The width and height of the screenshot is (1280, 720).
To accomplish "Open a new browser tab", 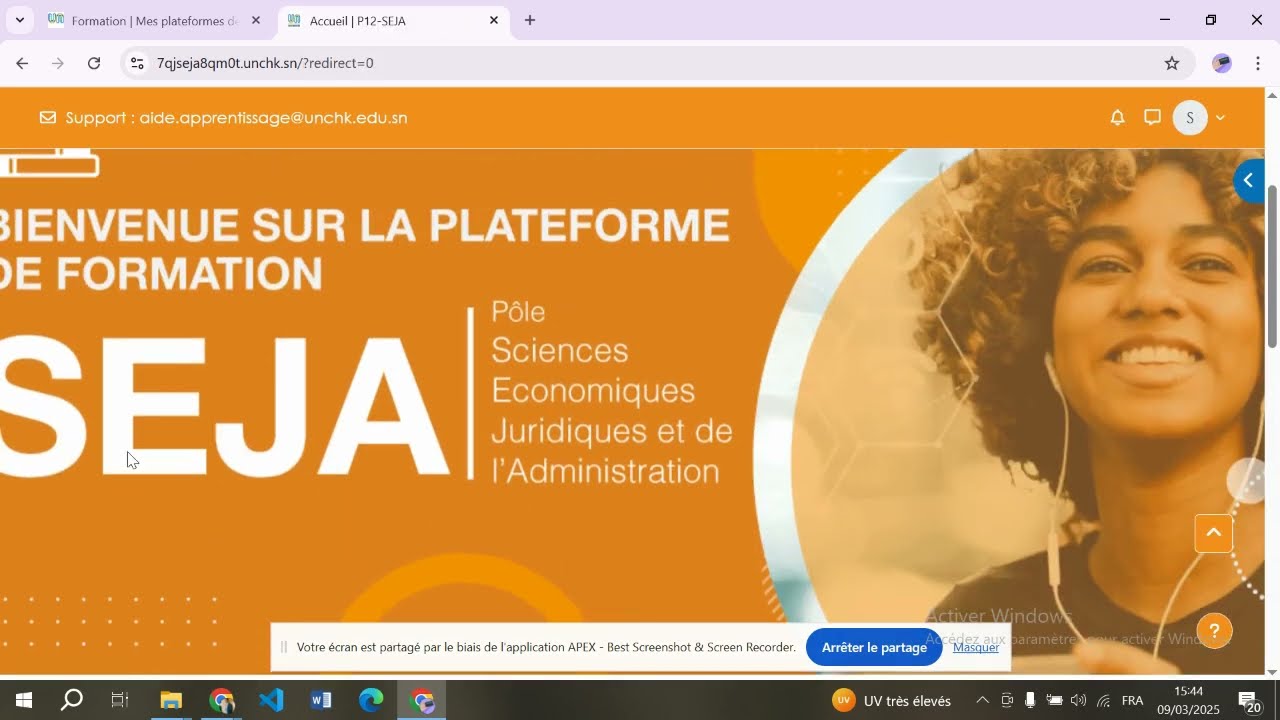I will pyautogui.click(x=530, y=20).
